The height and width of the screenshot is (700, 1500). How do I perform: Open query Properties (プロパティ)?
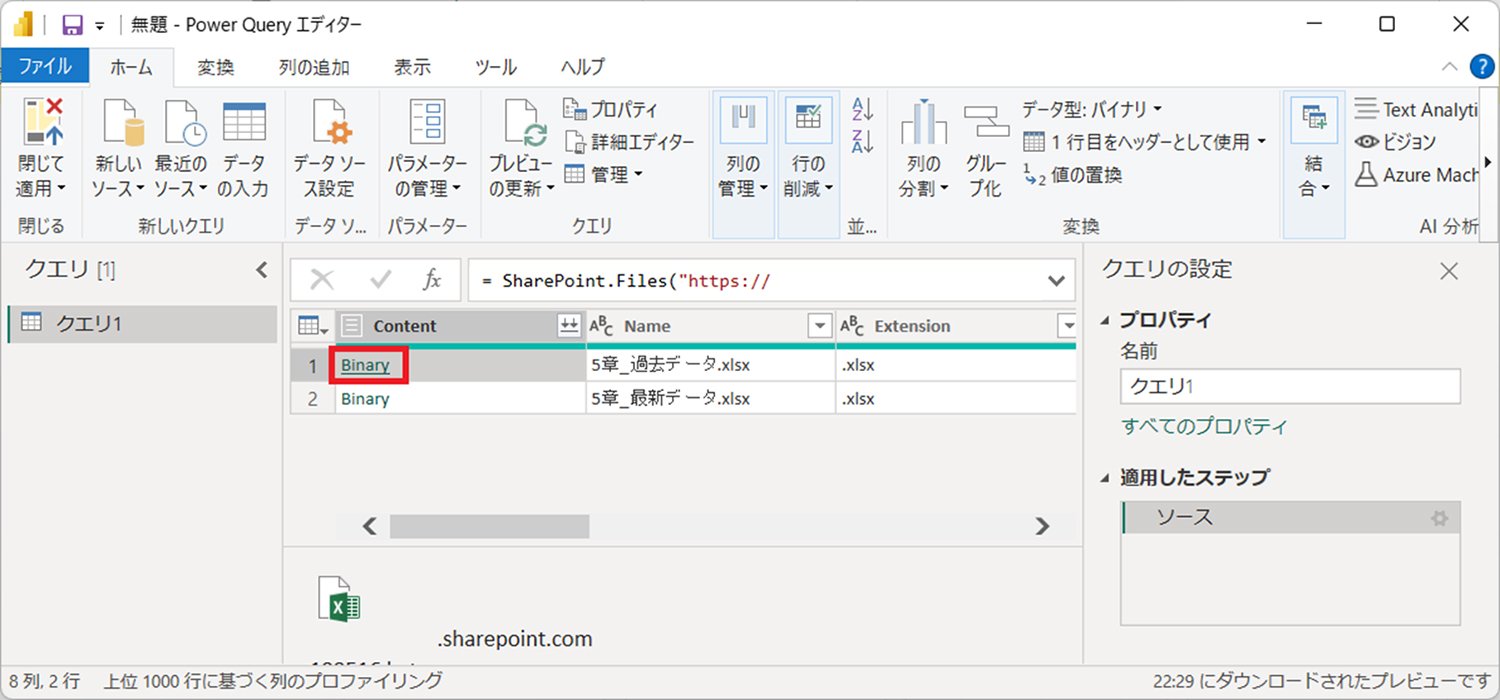tap(611, 109)
